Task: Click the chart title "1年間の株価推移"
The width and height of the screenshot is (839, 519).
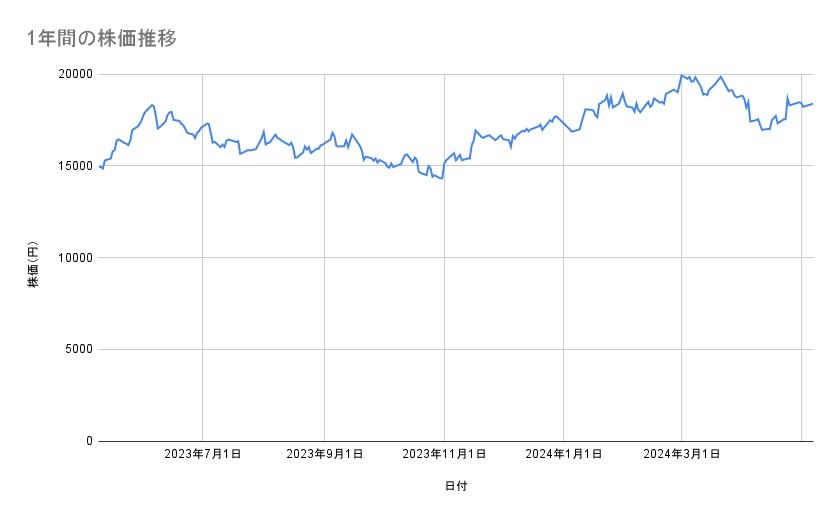Action: tap(103, 39)
